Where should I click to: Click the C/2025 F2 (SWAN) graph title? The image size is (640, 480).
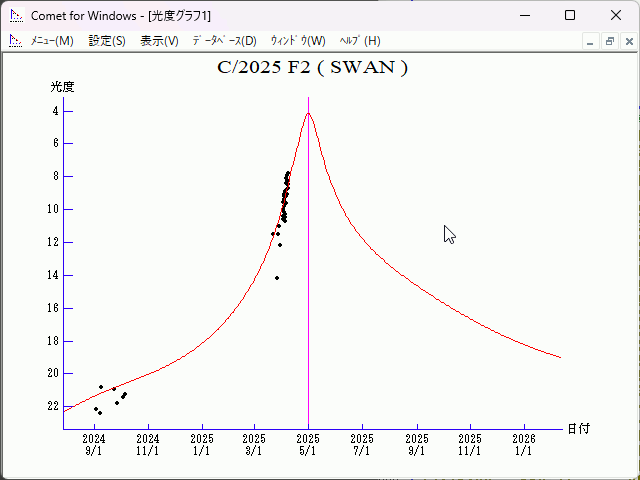[312, 68]
